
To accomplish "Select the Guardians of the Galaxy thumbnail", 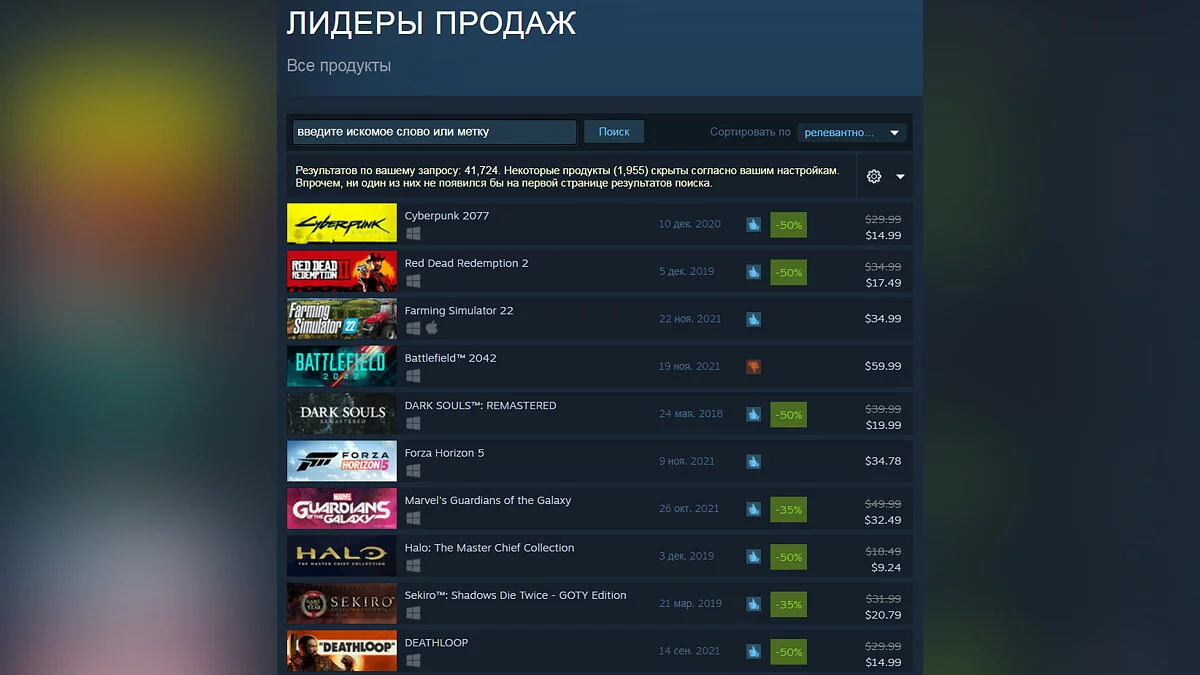I will coord(342,509).
